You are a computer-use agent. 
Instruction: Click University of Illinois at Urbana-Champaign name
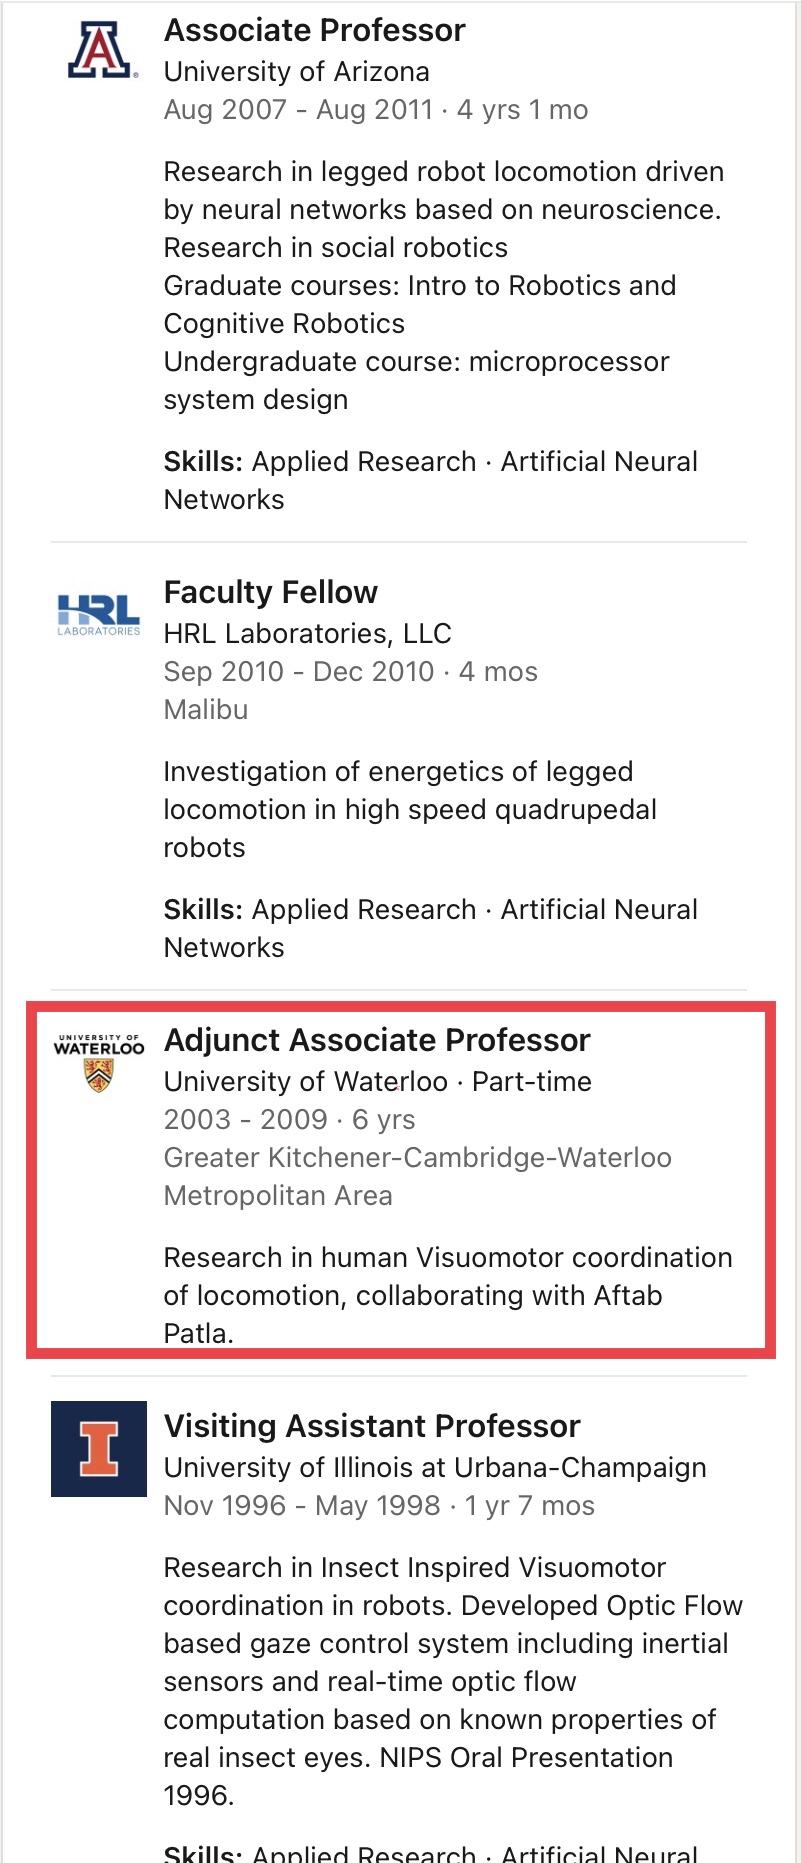(434, 1468)
